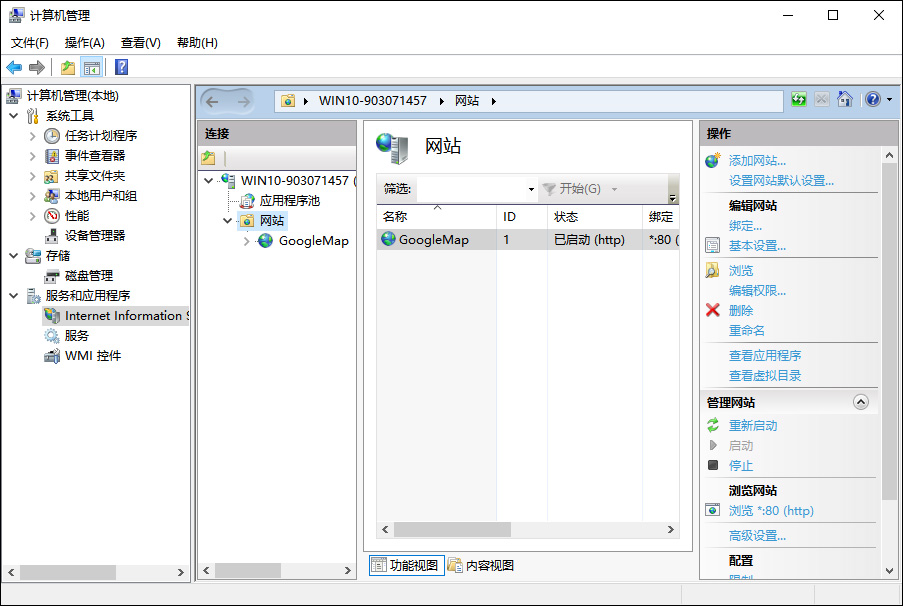Select Event Viewer (事件查看器) node

pos(94,156)
